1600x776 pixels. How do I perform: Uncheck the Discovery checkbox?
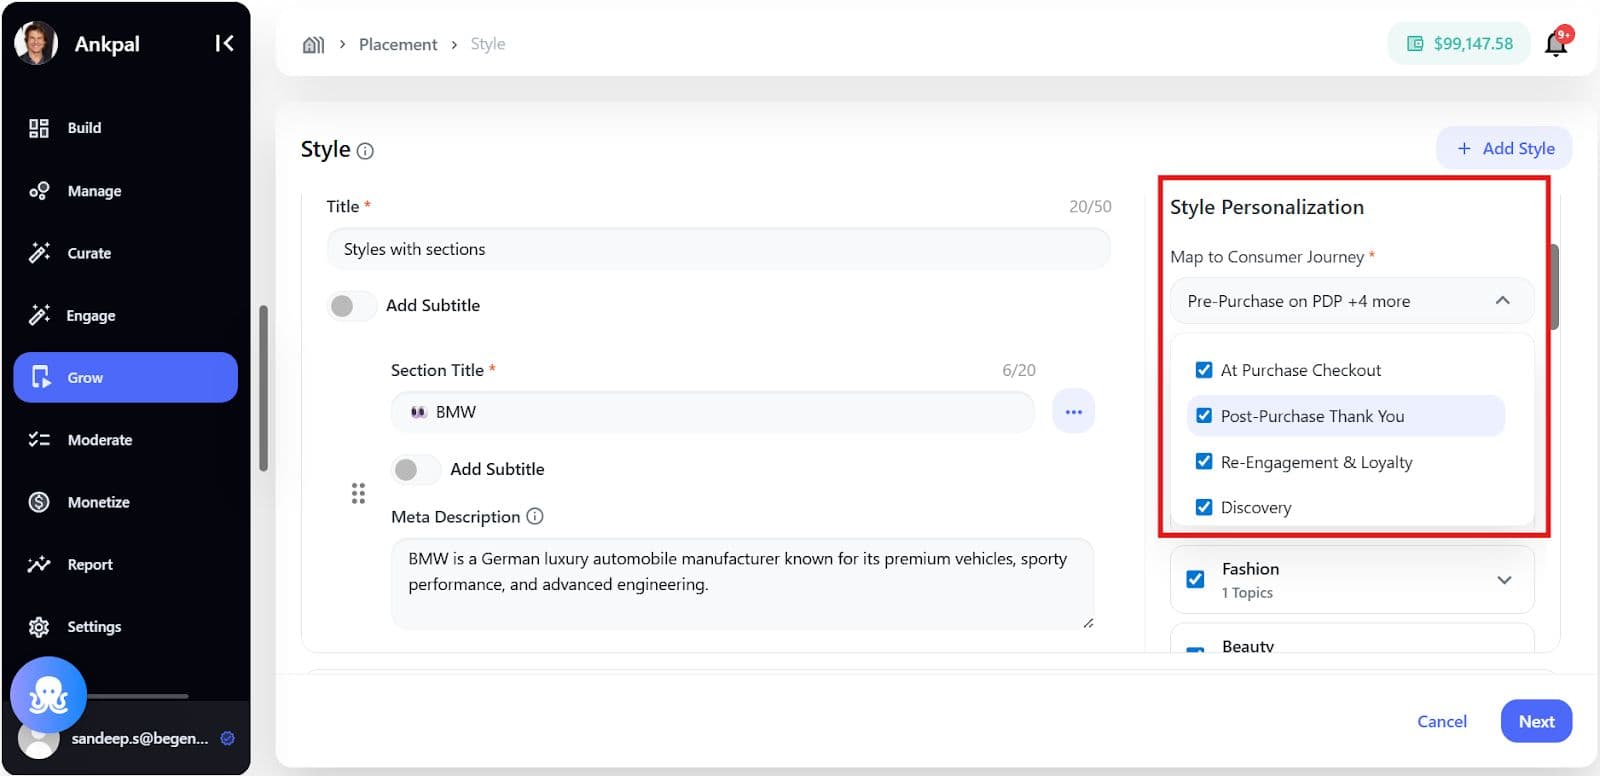[x=1204, y=507]
